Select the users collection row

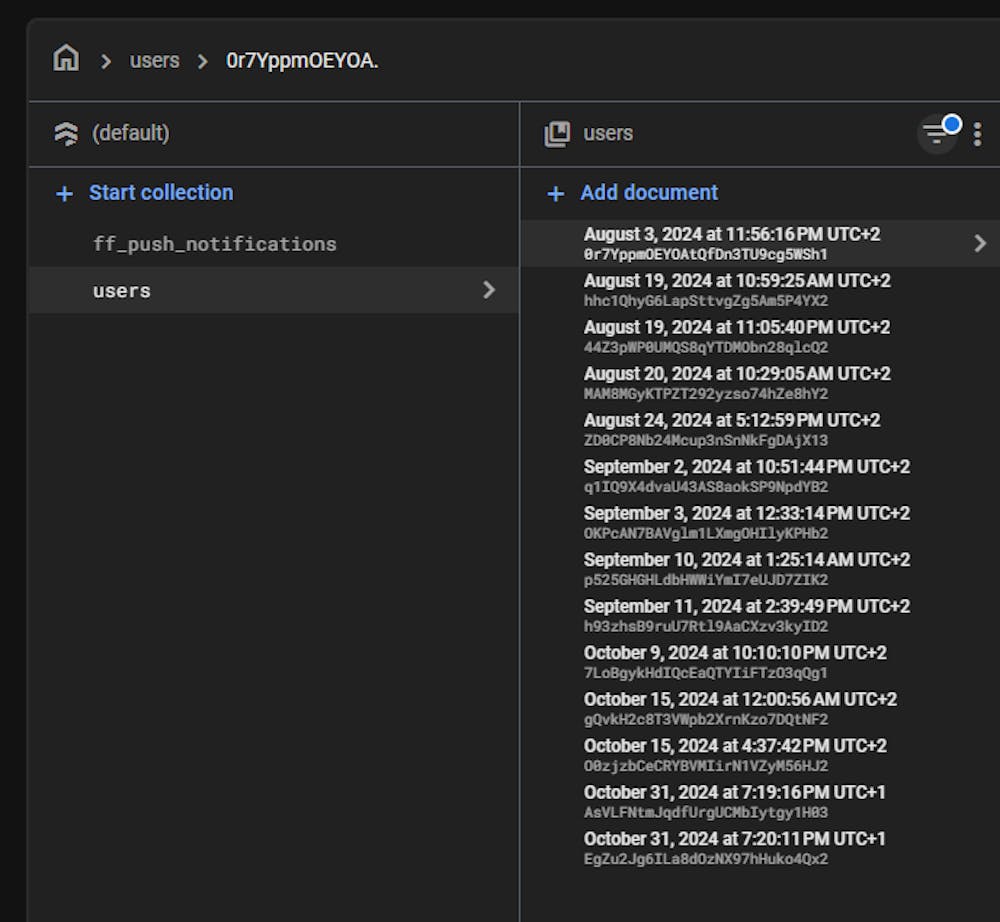[274, 290]
